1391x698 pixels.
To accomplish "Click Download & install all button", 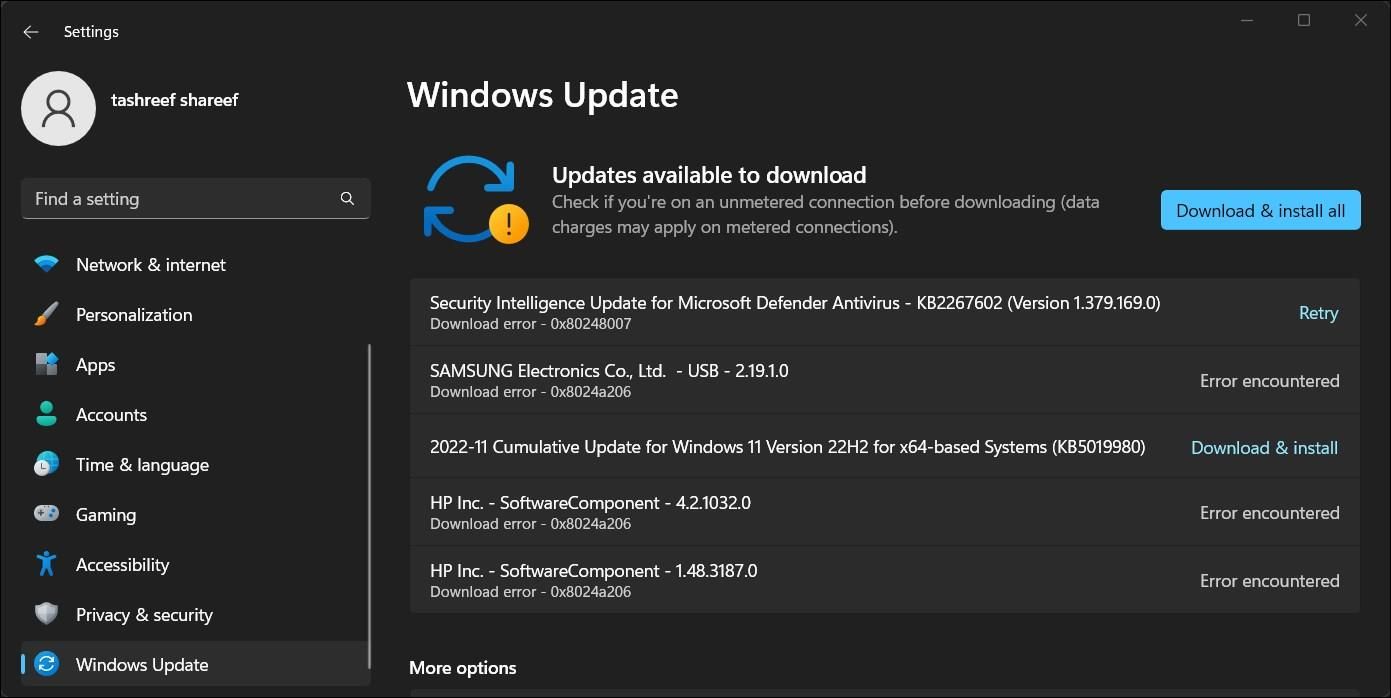I will point(1260,210).
